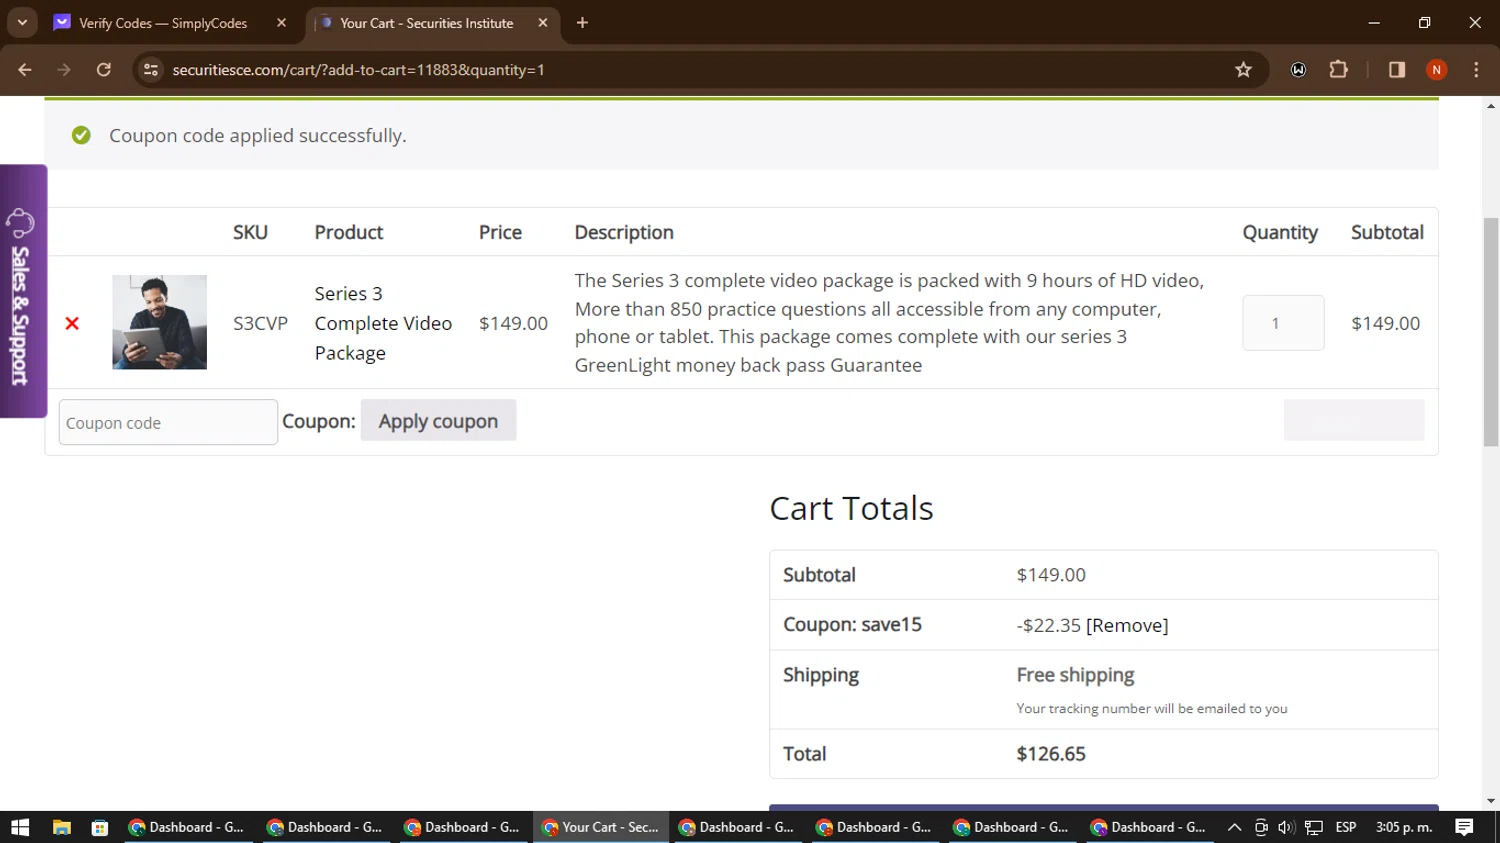Close the Verify Codes SimplyCodes tab
The height and width of the screenshot is (843, 1500).
[281, 23]
